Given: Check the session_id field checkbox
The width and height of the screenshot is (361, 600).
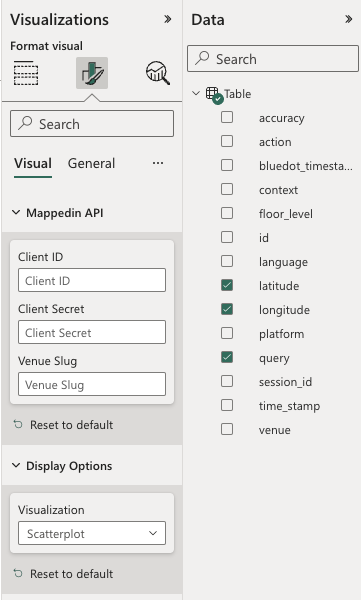Looking at the screenshot, I should click(x=227, y=381).
